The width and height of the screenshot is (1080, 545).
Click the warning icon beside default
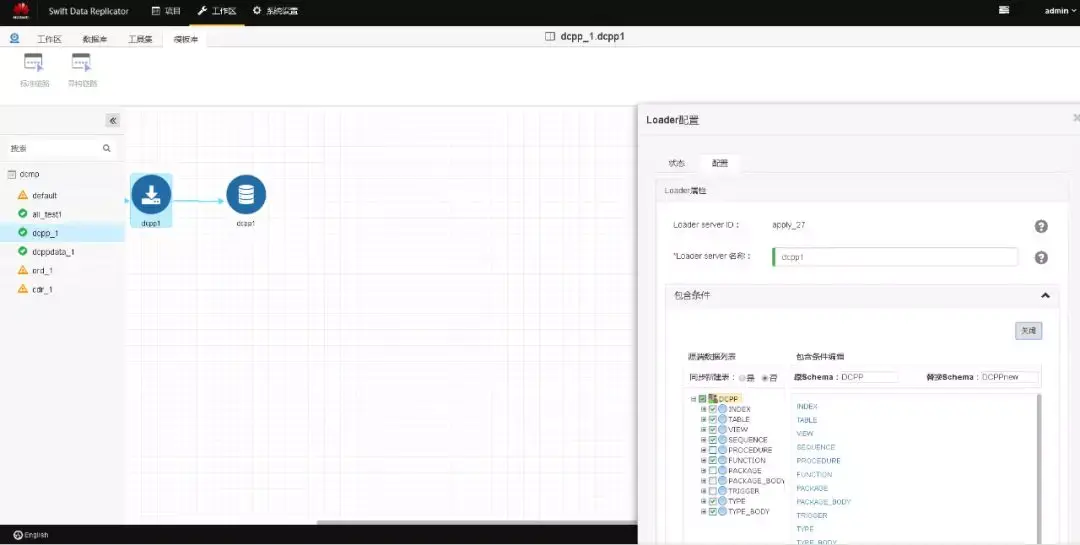tap(23, 195)
